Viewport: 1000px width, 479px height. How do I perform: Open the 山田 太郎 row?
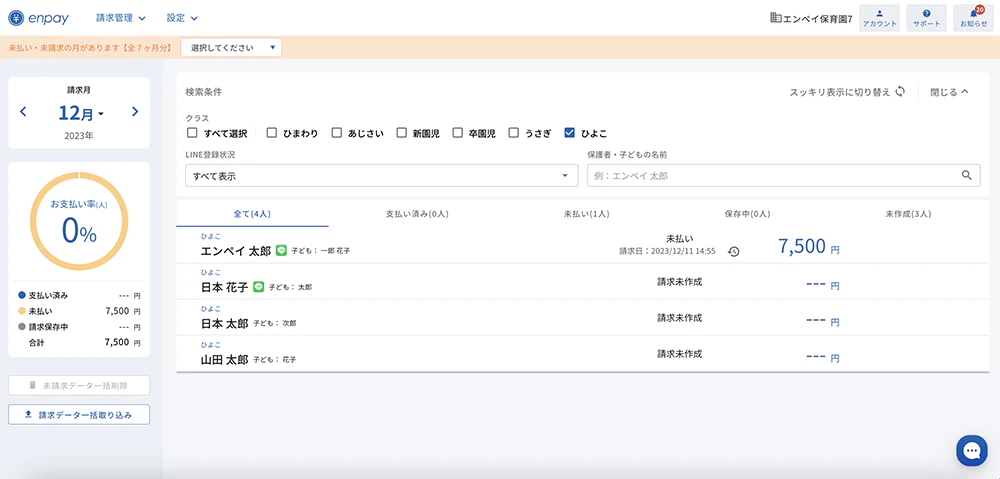(x=583, y=354)
